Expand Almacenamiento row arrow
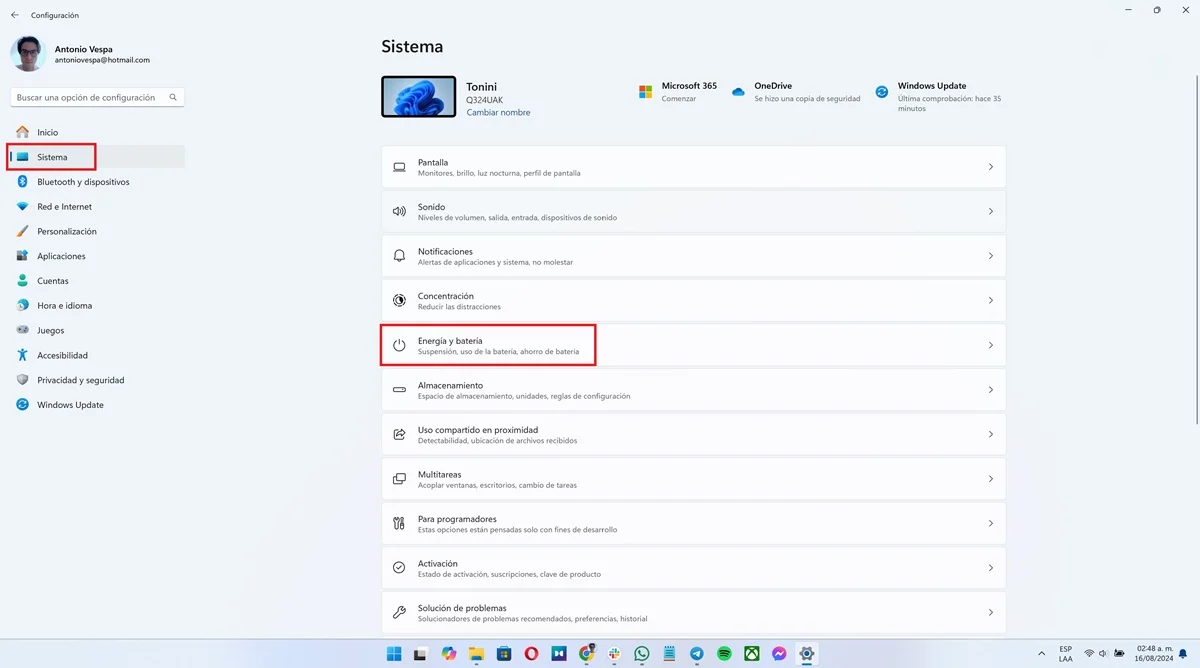 click(x=990, y=390)
